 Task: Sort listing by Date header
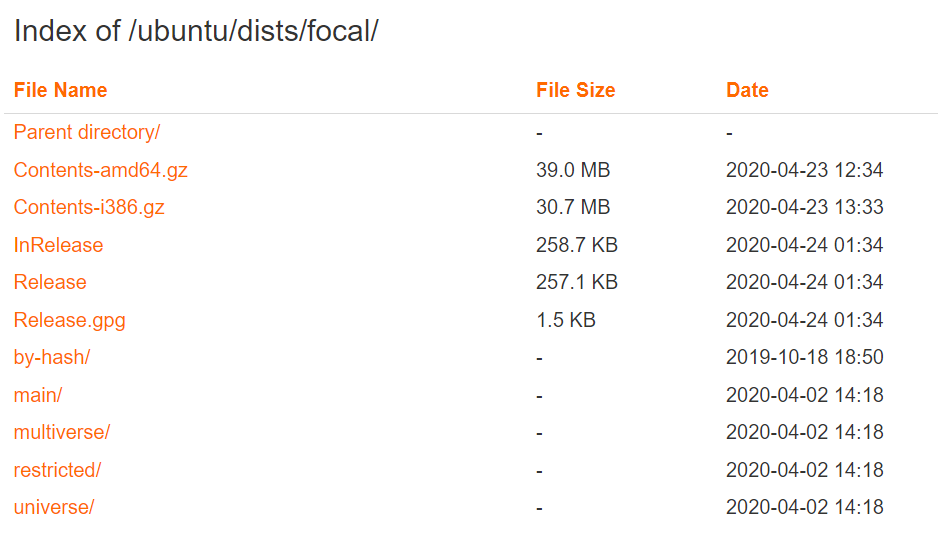(747, 90)
